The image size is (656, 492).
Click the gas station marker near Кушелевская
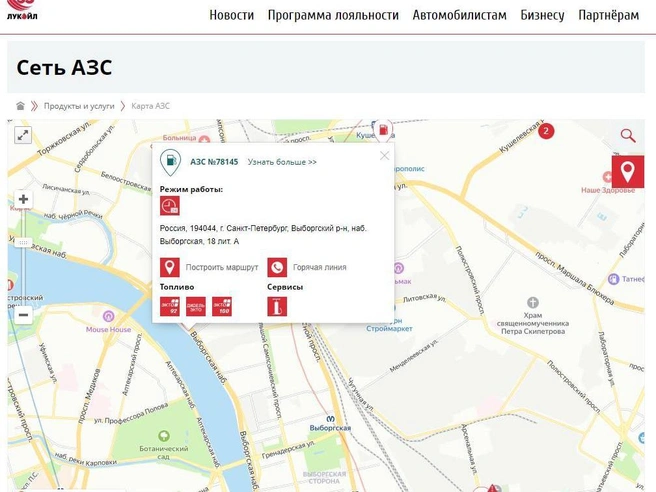point(383,130)
